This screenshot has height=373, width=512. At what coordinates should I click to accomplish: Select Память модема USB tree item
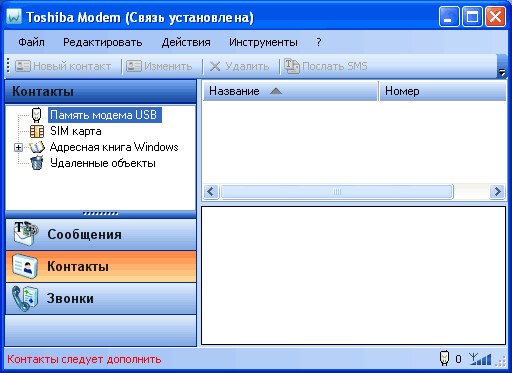click(x=105, y=115)
